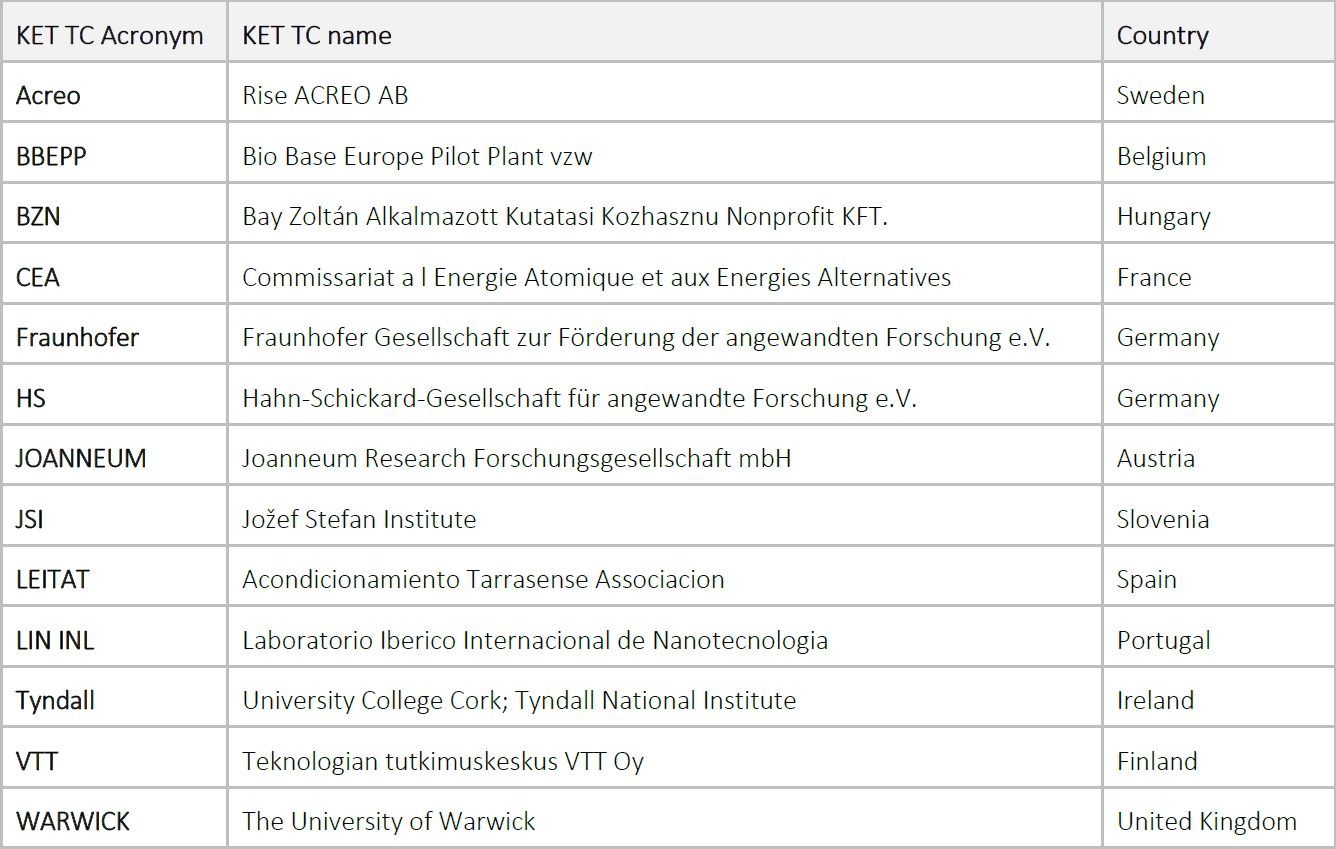Select the BBEPP acronym cell
The image size is (1336, 849).
[x=51, y=157]
